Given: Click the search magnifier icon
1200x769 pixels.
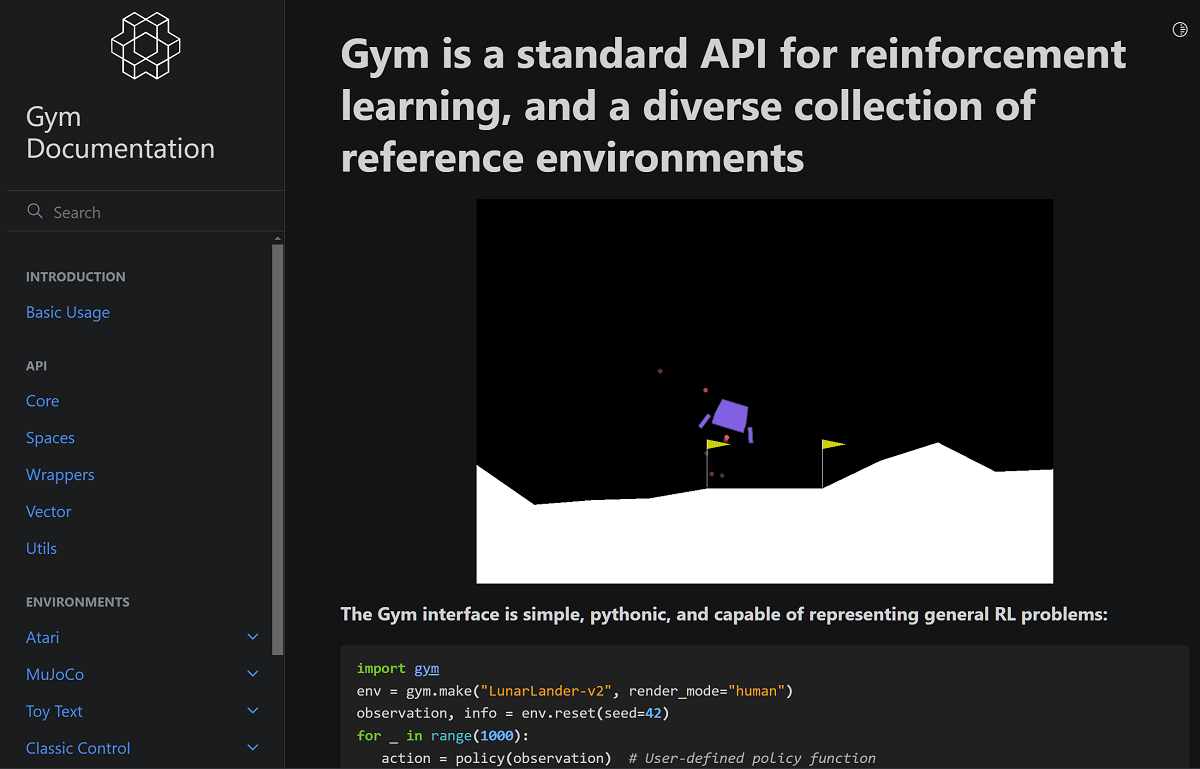Looking at the screenshot, I should point(35,211).
